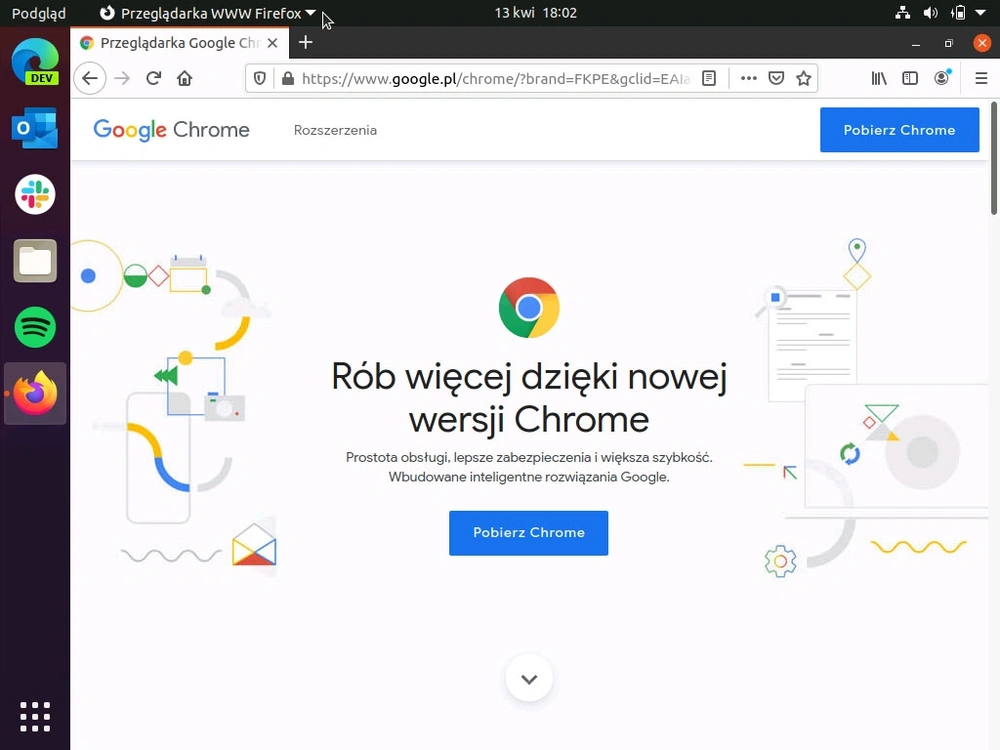This screenshot has width=1000, height=750.
Task: Click the page vertical scrollbar
Action: pos(994,158)
